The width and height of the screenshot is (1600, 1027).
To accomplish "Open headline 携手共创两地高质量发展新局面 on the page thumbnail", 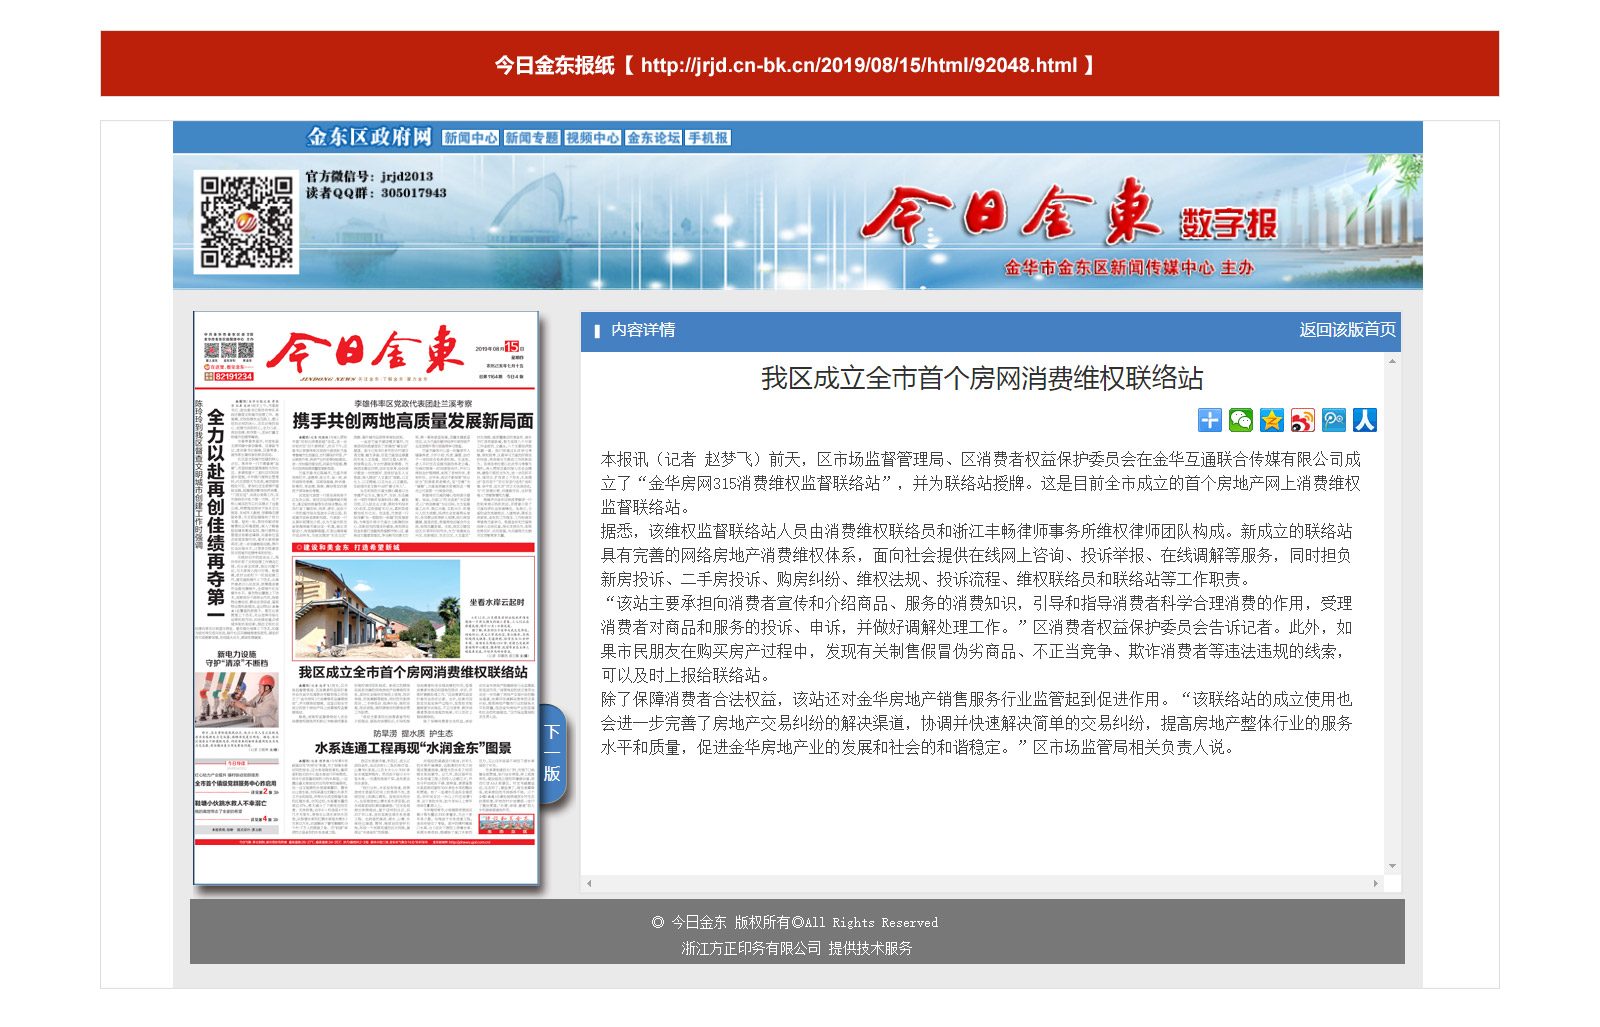I will (413, 421).
